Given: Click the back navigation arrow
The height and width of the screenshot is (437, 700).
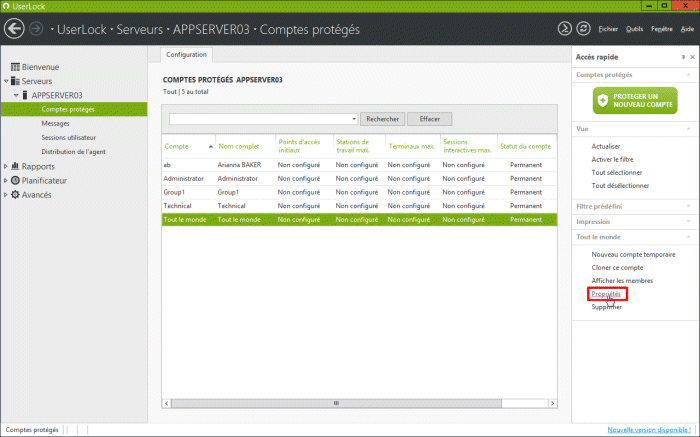Looking at the screenshot, I should pos(14,29).
